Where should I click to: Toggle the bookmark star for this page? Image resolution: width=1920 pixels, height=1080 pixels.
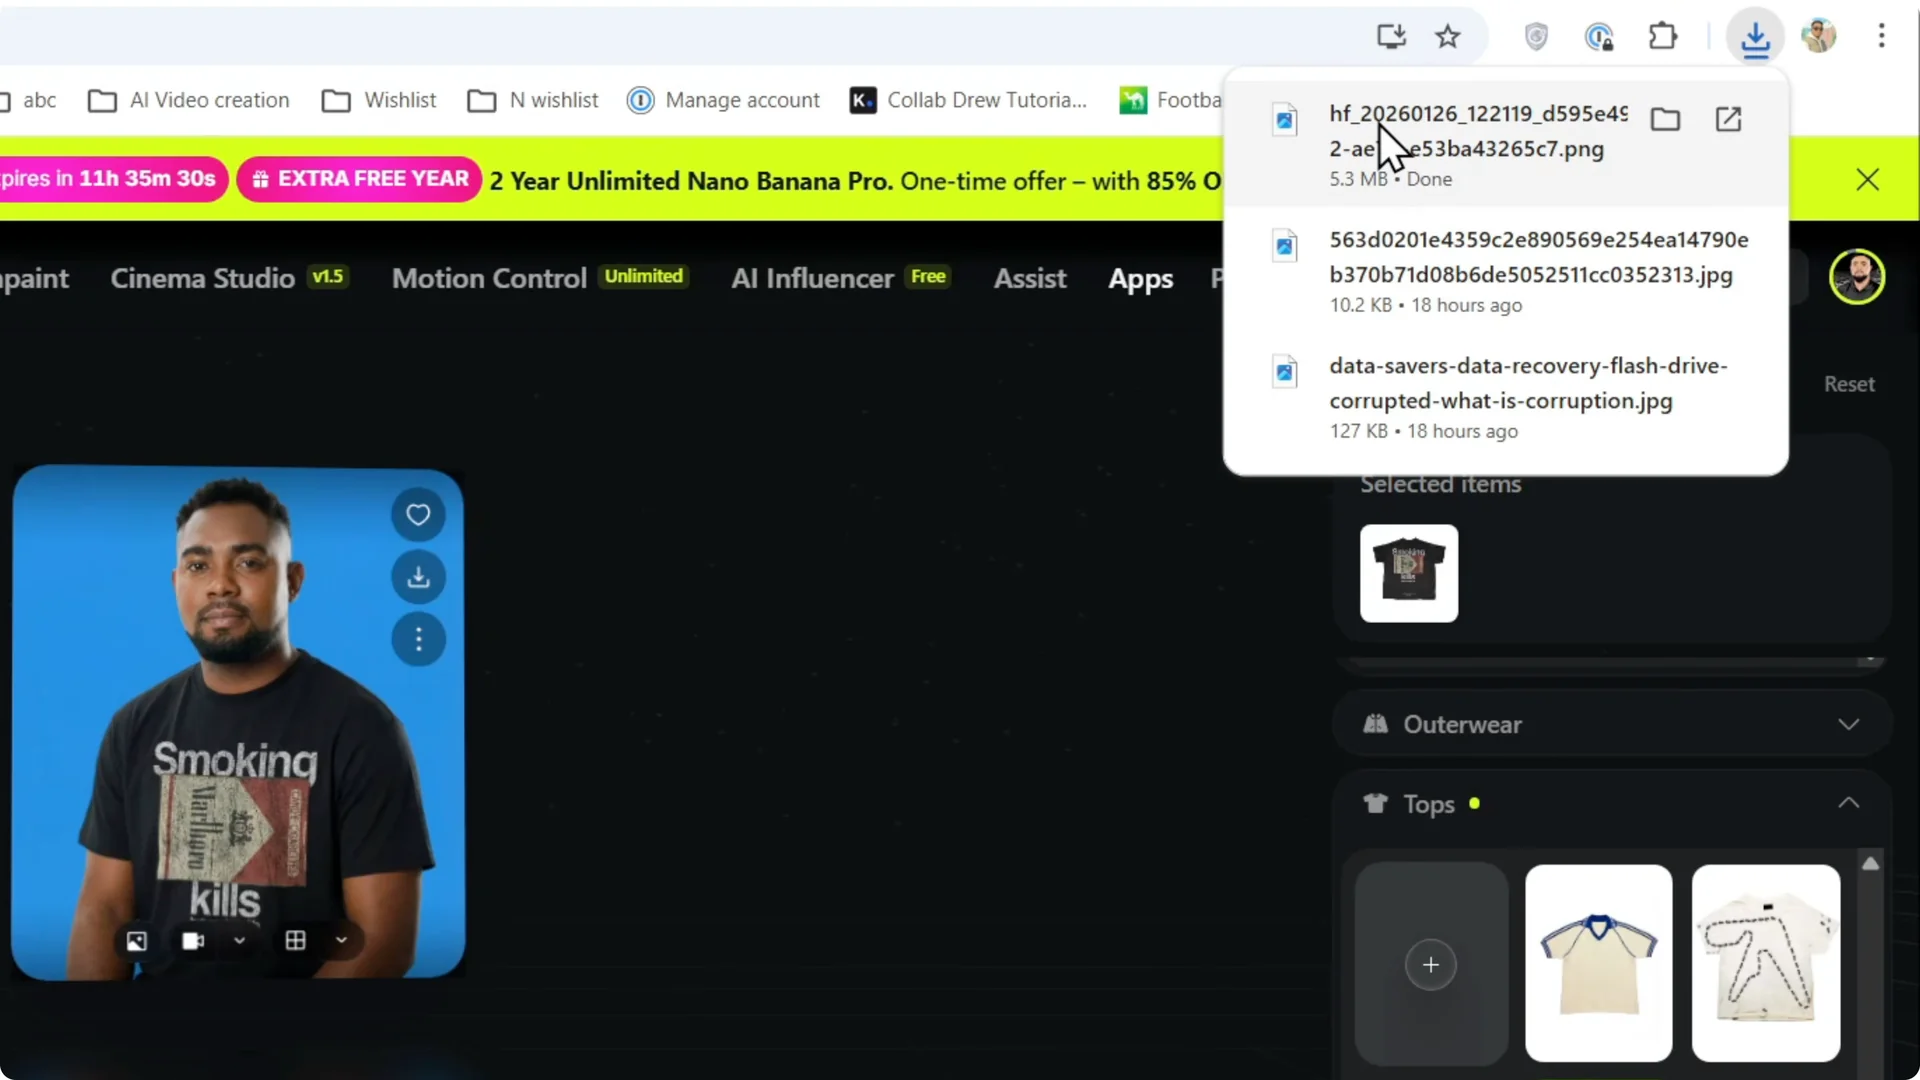pyautogui.click(x=1449, y=37)
